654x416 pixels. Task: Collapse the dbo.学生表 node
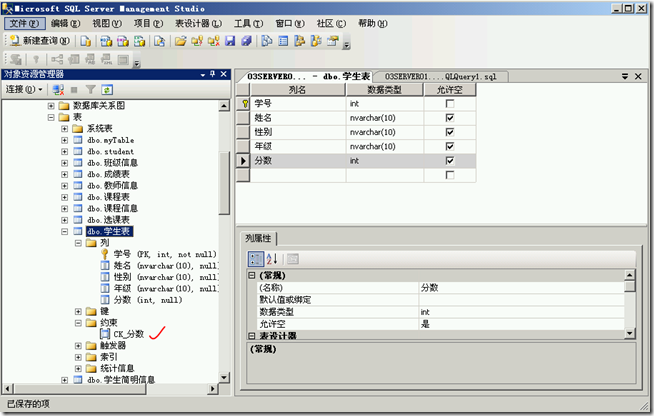click(x=65, y=231)
